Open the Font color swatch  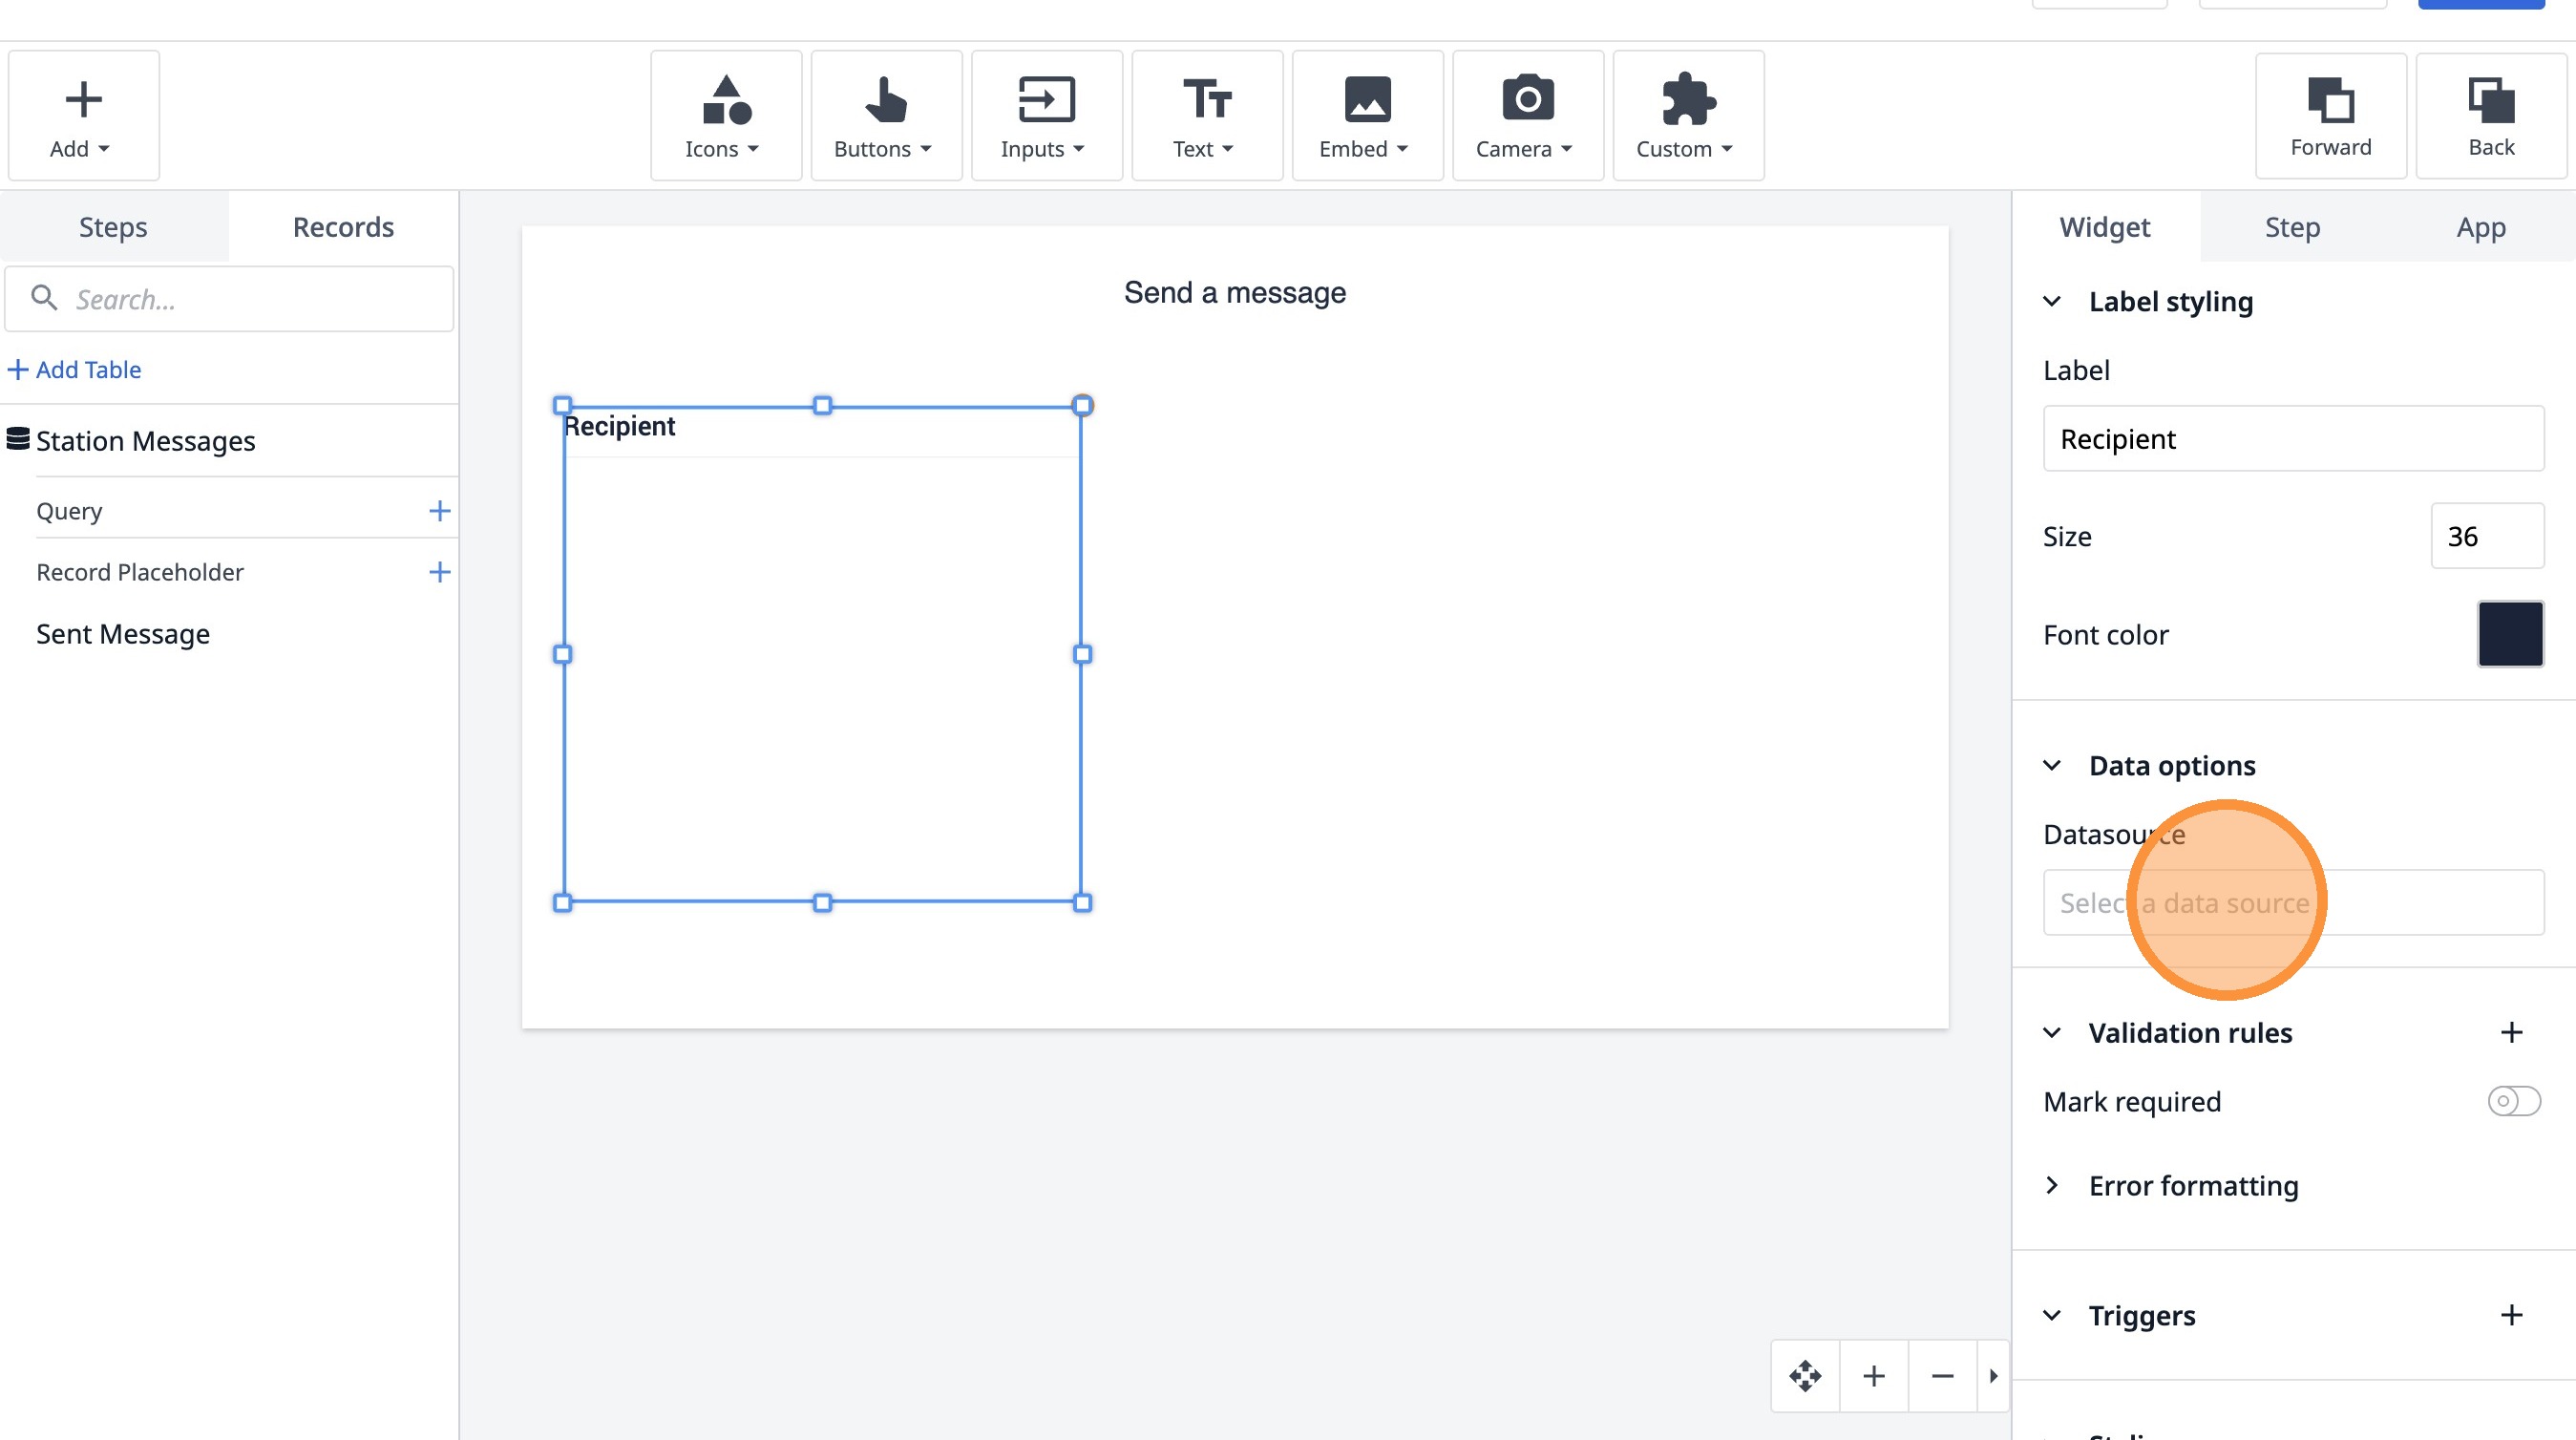tap(2509, 634)
